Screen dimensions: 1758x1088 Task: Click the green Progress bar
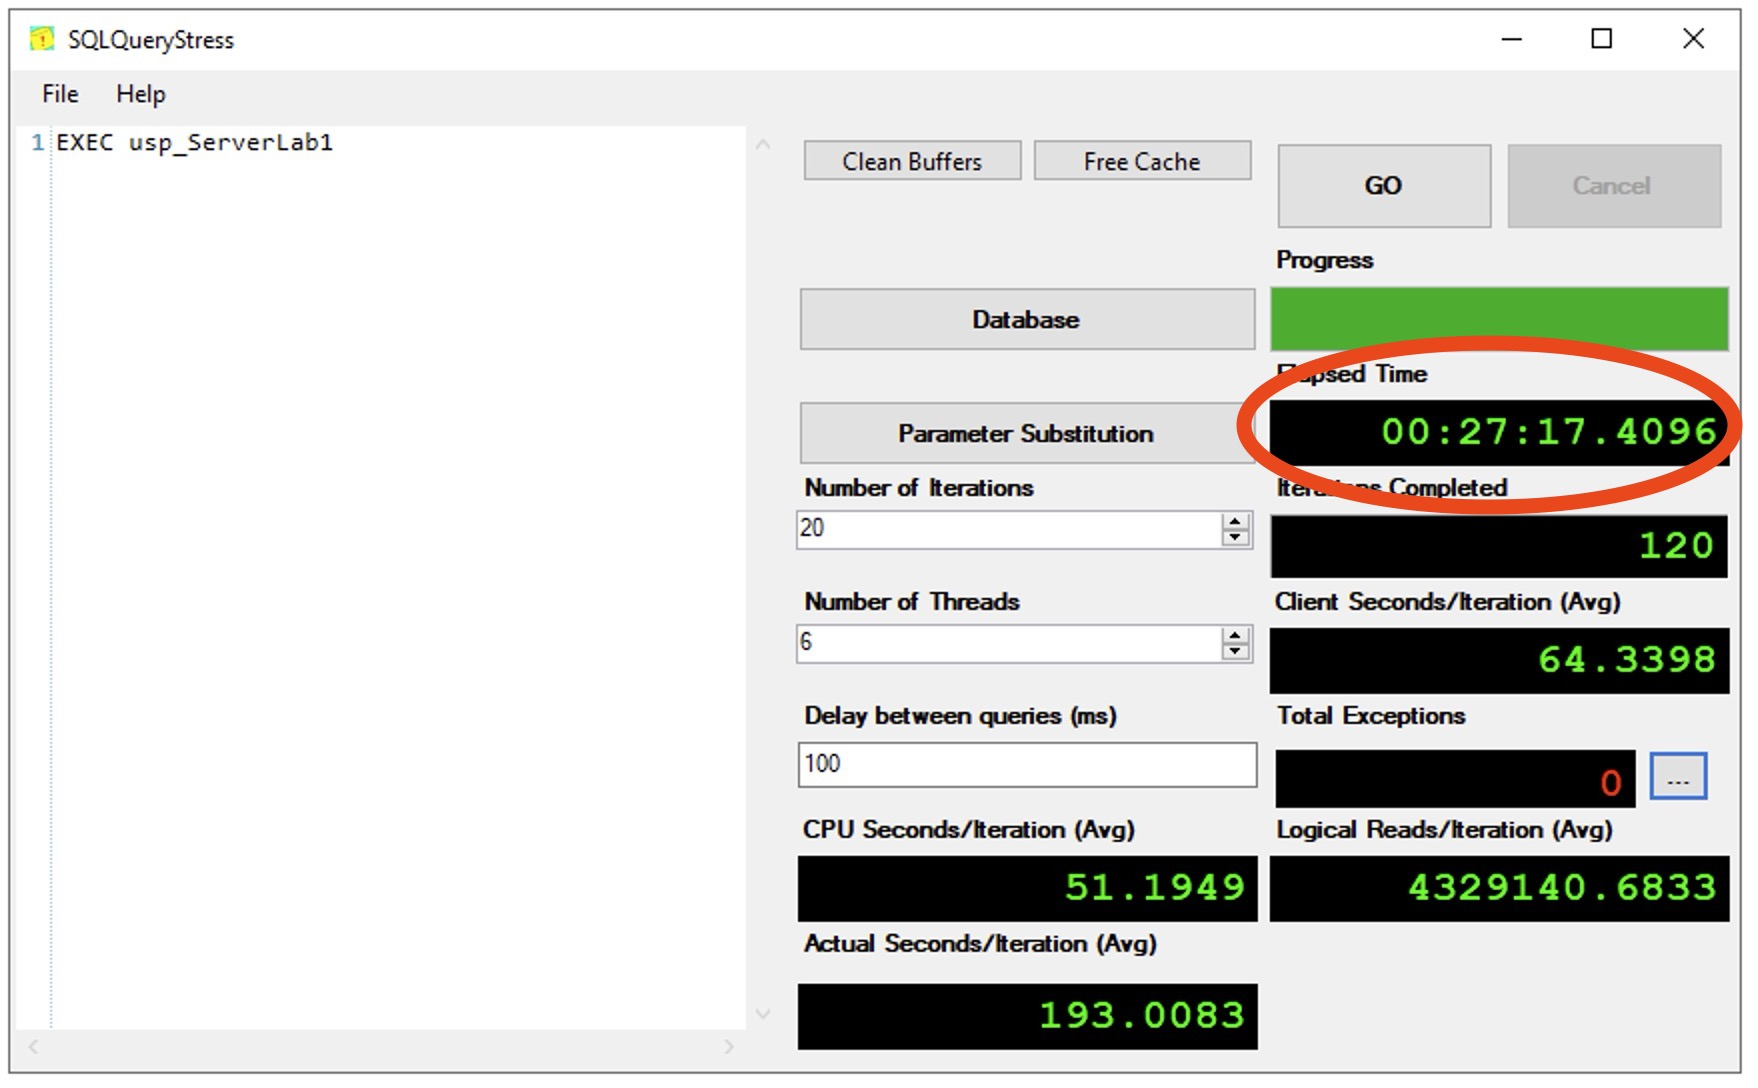1498,319
